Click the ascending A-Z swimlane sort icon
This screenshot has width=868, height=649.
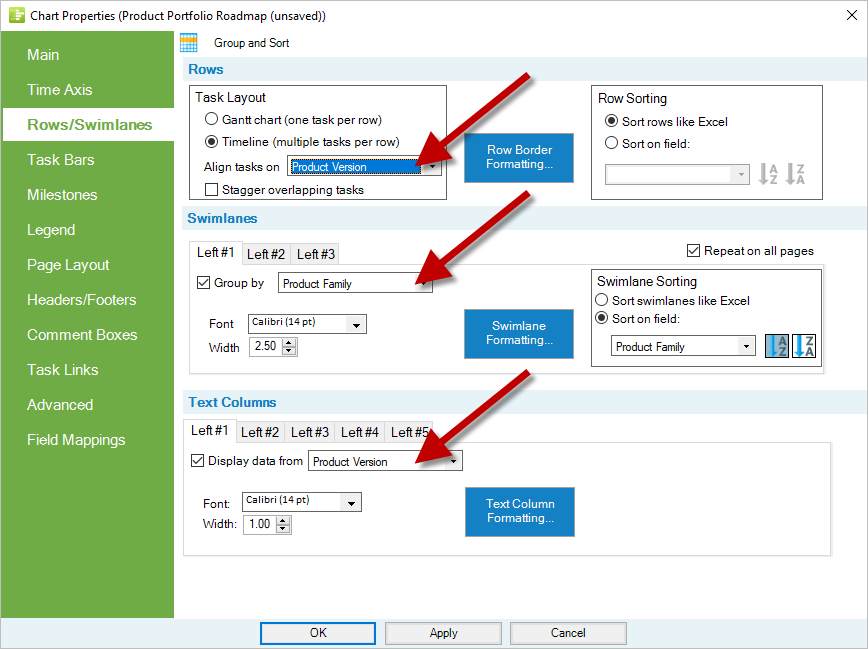pos(777,346)
